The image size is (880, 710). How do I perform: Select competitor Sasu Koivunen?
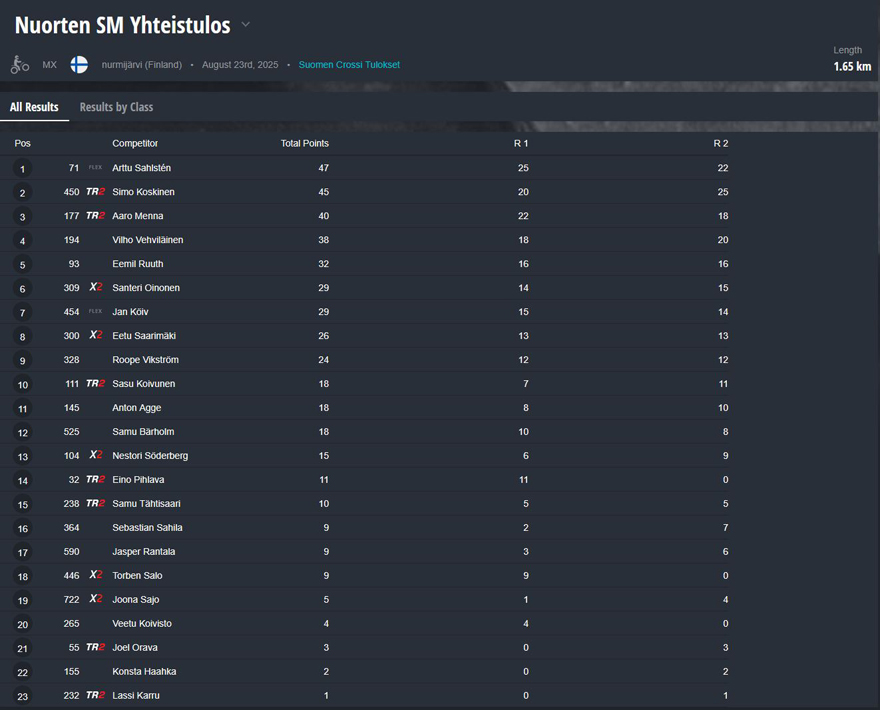(x=144, y=384)
